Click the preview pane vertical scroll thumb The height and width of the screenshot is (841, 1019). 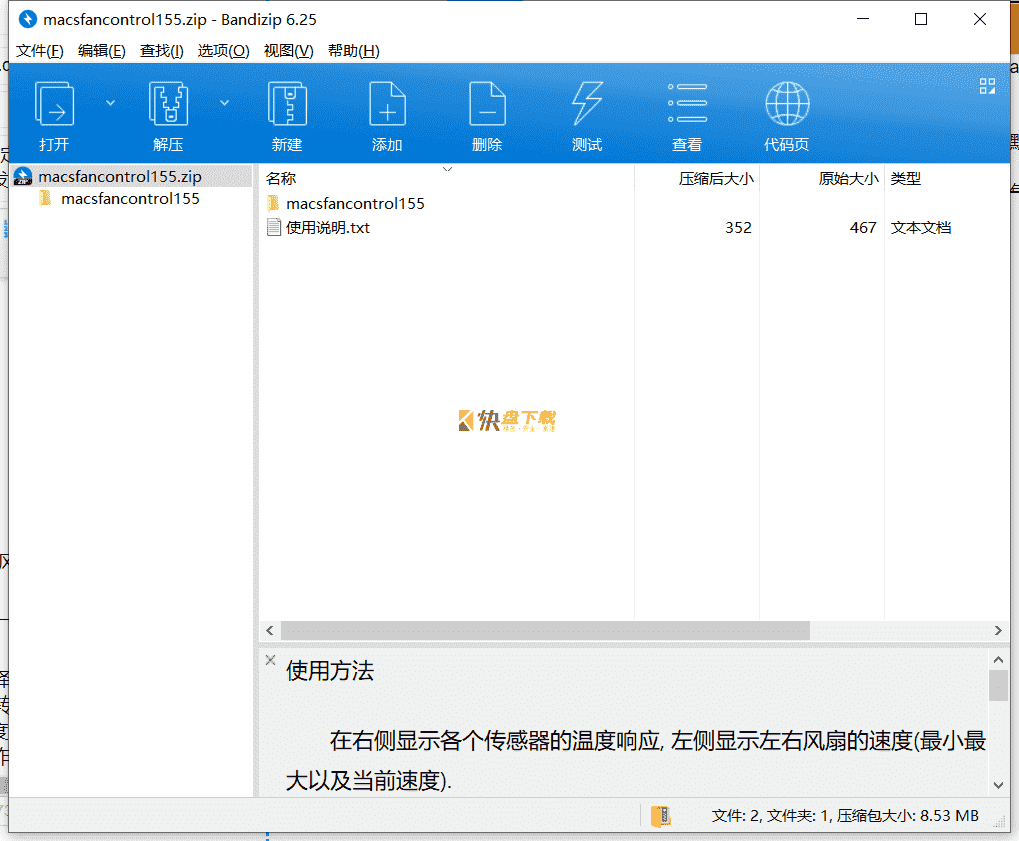[x=998, y=686]
